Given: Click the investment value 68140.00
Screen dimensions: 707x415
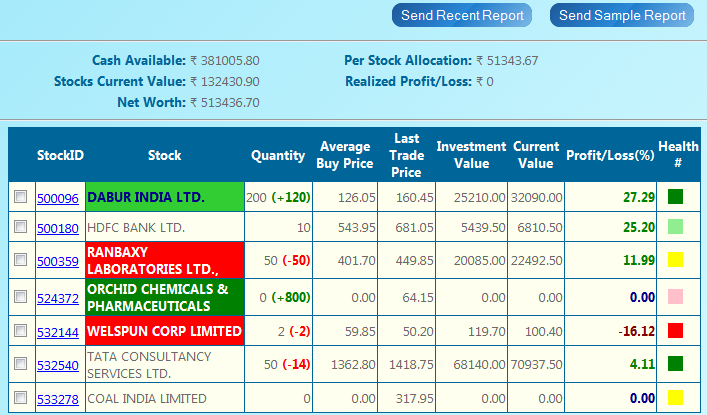Looking at the screenshot, I should [479, 364].
